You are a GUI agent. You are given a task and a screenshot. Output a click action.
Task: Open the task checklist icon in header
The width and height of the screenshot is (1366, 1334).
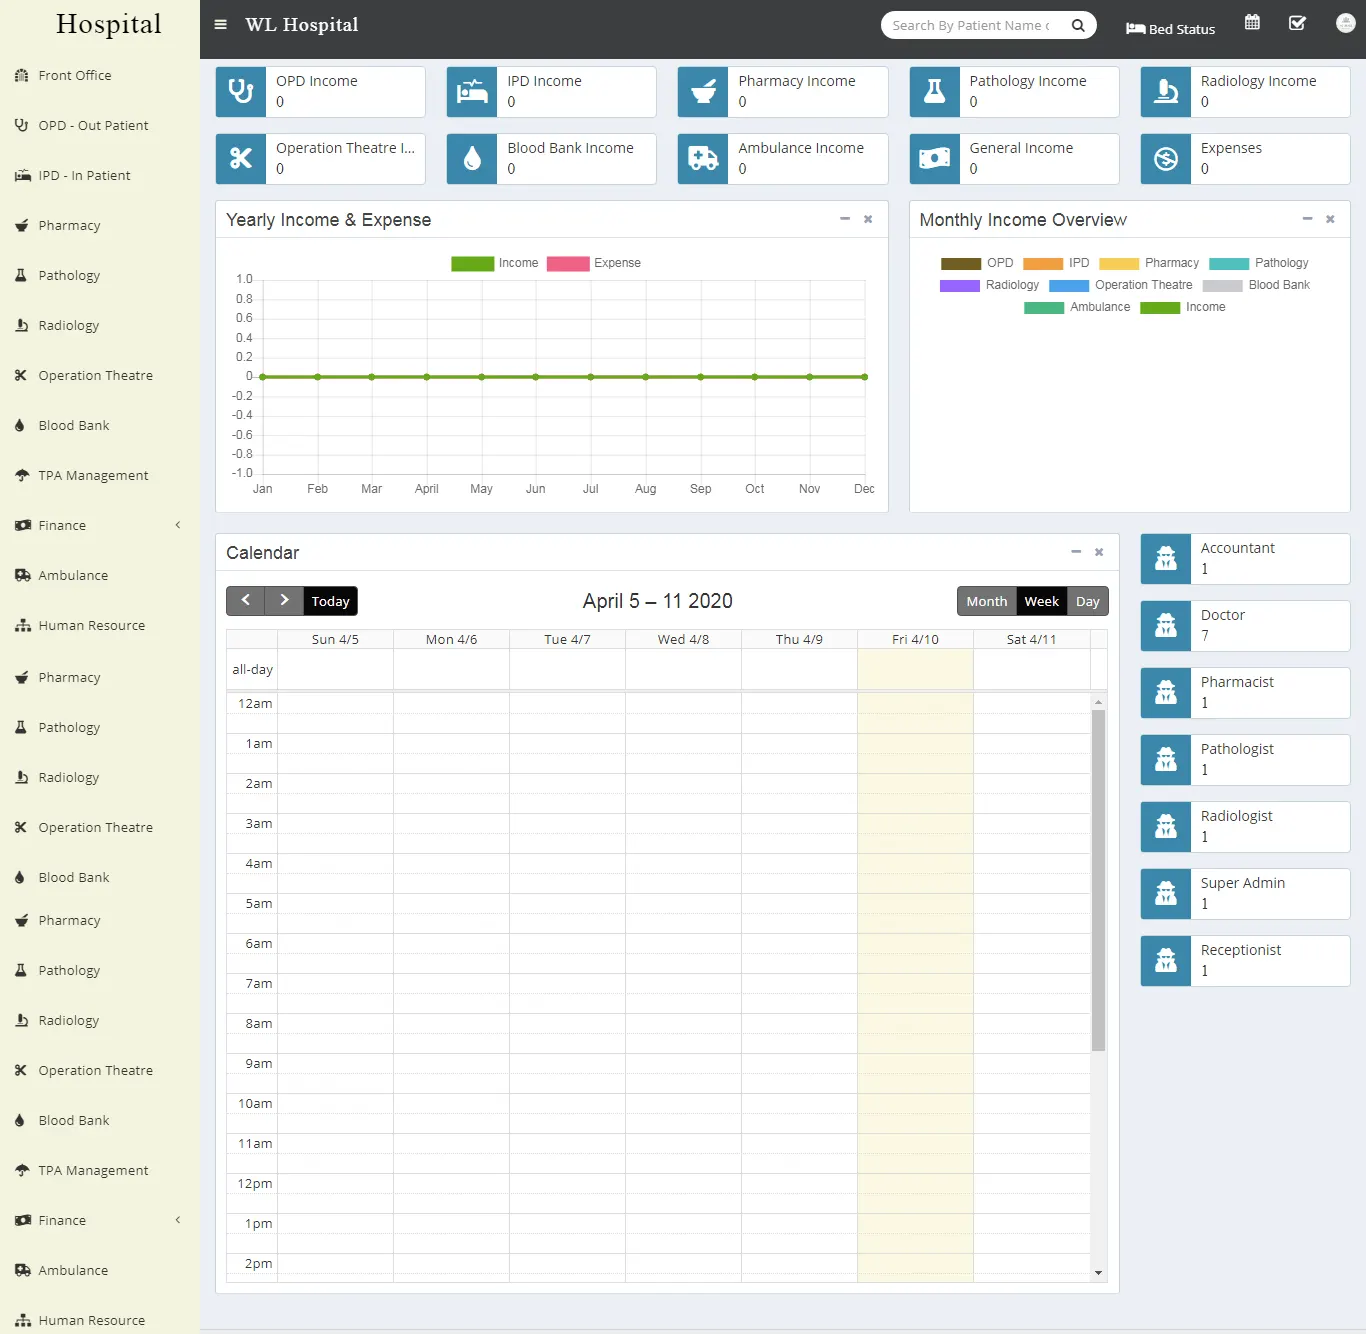(x=1297, y=23)
